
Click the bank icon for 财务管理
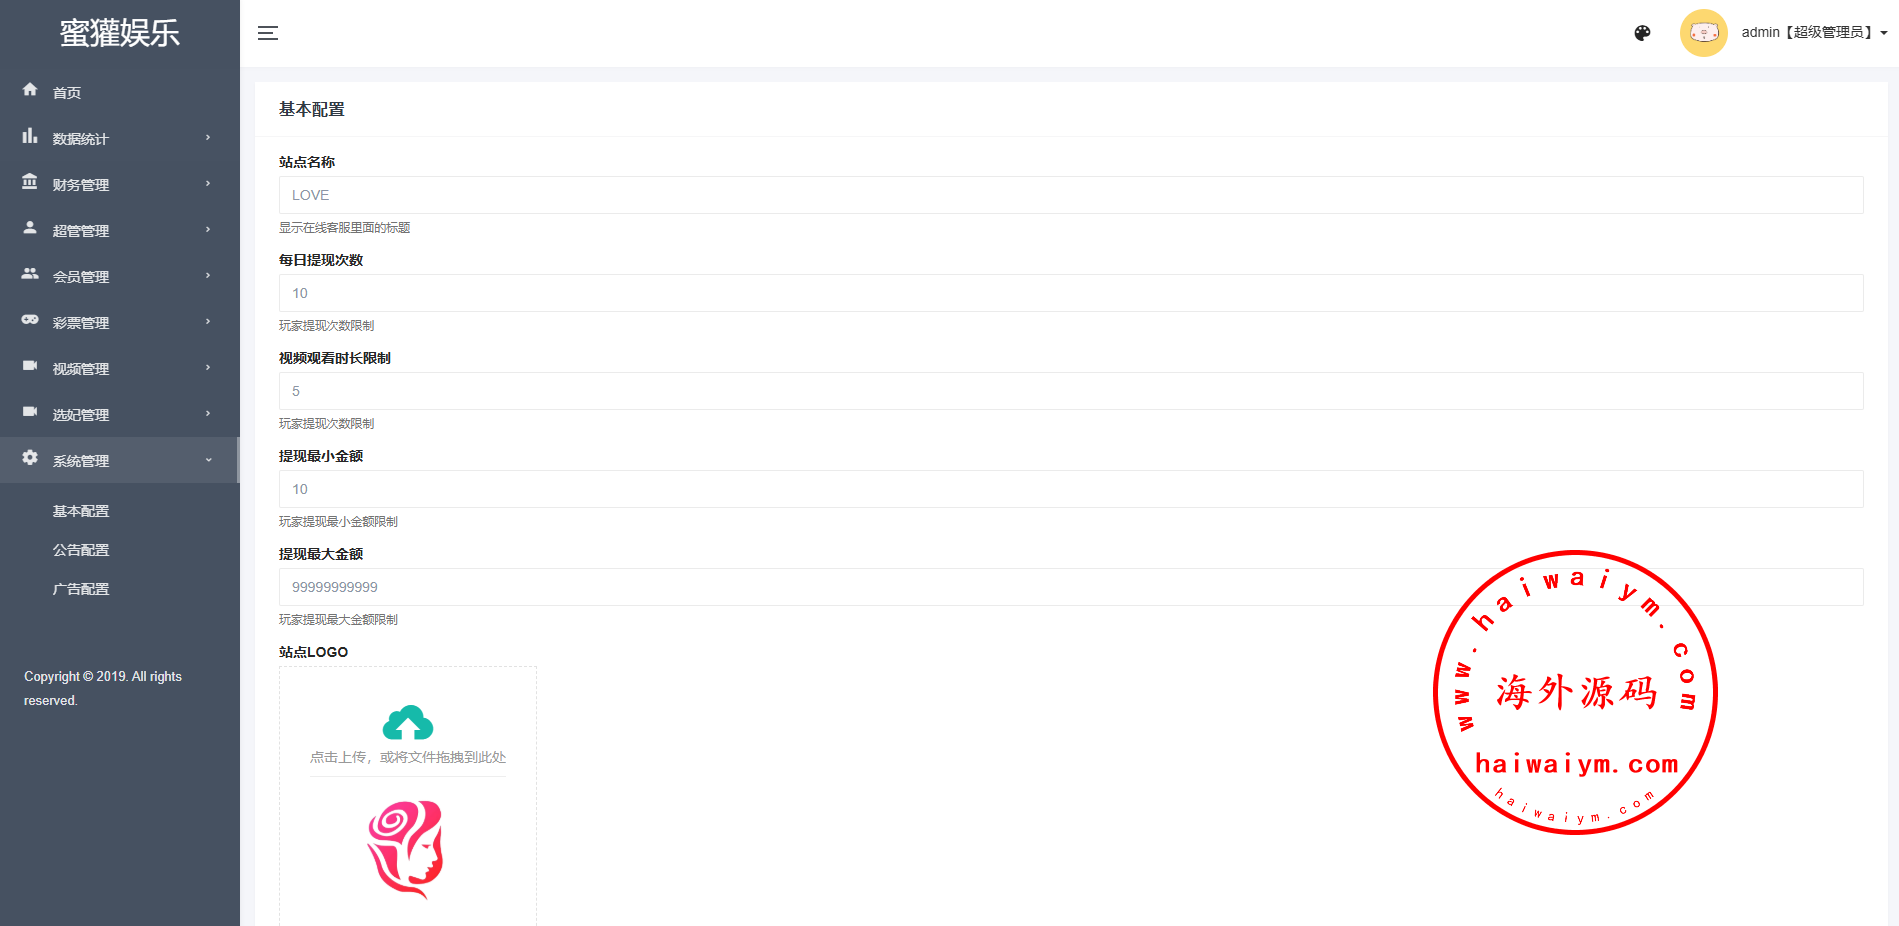(30, 182)
